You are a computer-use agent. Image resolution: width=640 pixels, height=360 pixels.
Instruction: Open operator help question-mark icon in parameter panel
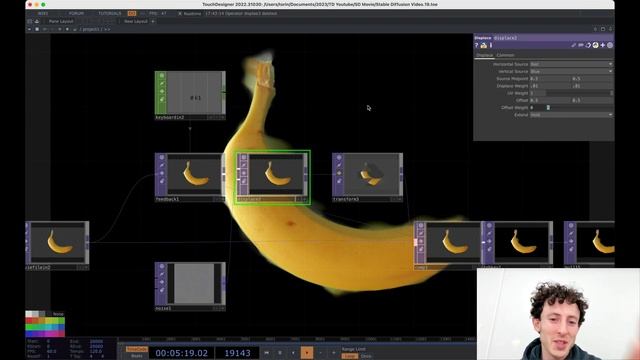[x=476, y=45]
